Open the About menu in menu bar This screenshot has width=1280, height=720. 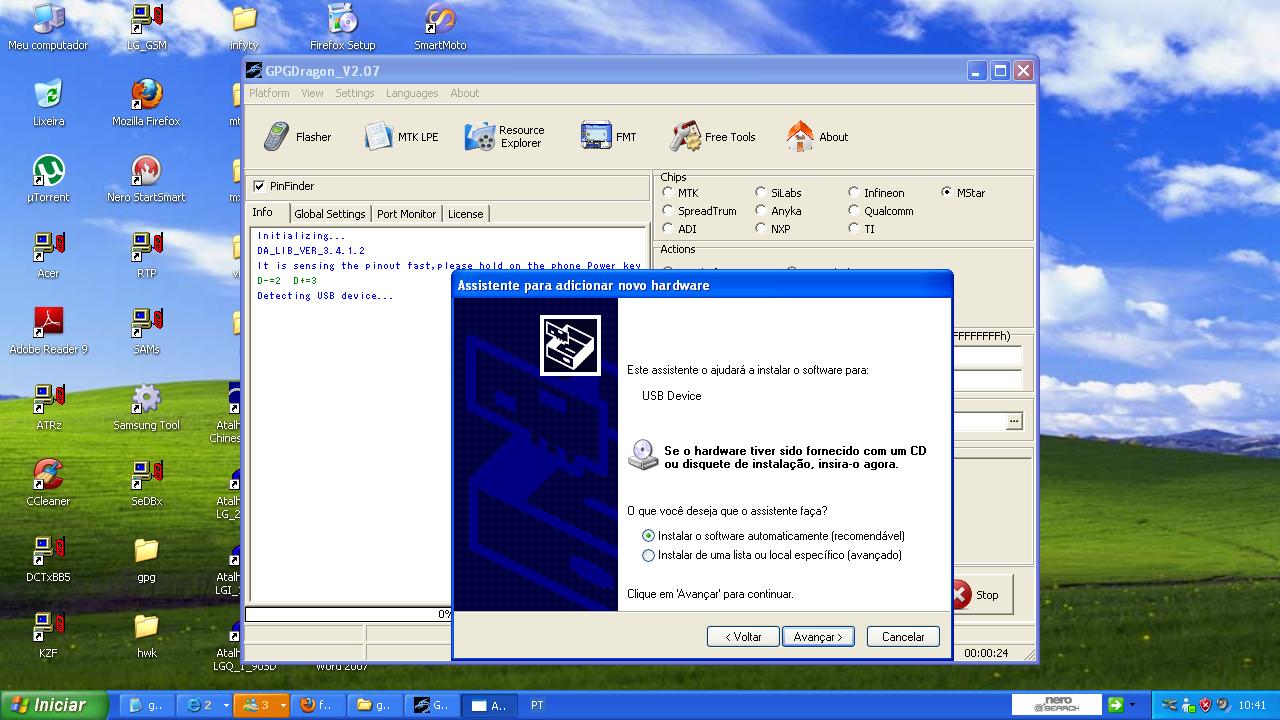[464, 93]
